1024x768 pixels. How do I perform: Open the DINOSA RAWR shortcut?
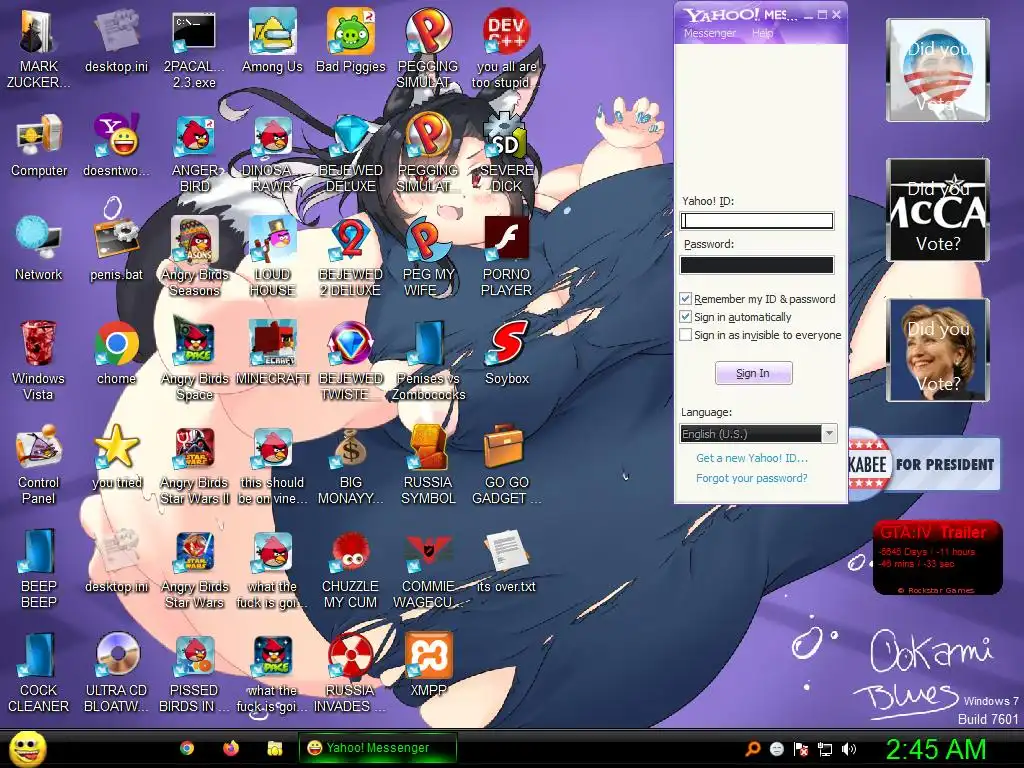pyautogui.click(x=272, y=152)
